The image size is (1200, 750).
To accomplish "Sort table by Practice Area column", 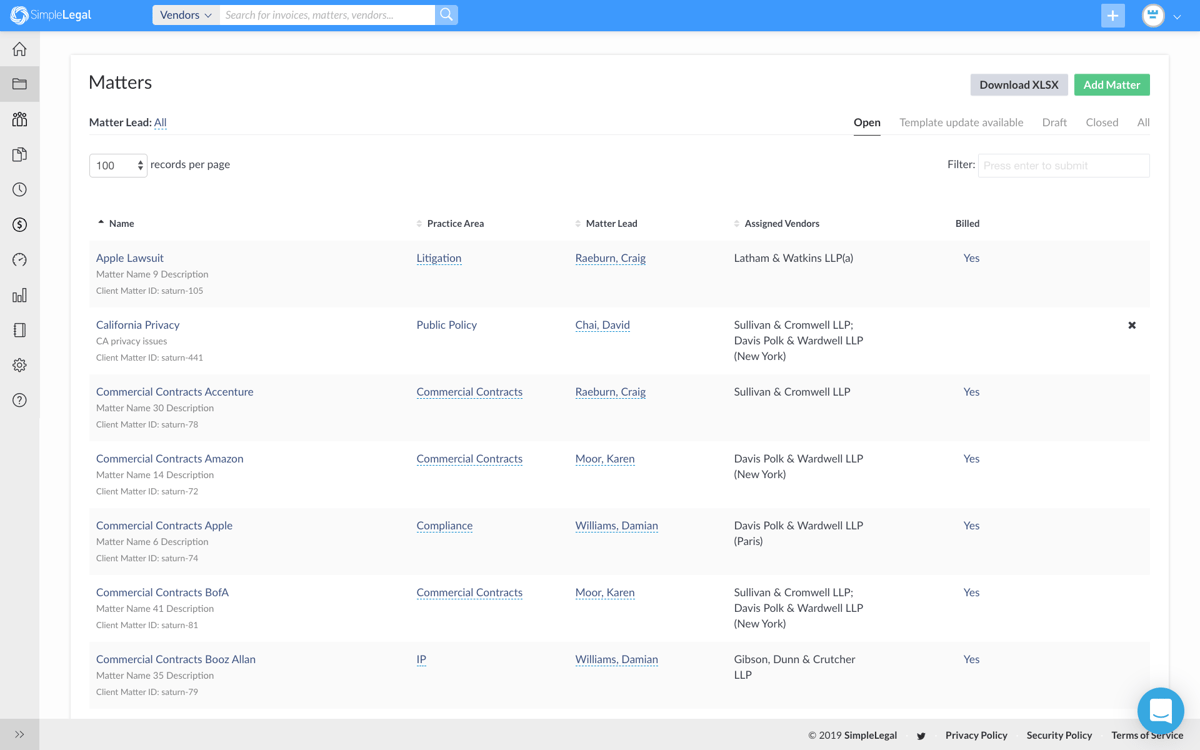I will tap(450, 223).
